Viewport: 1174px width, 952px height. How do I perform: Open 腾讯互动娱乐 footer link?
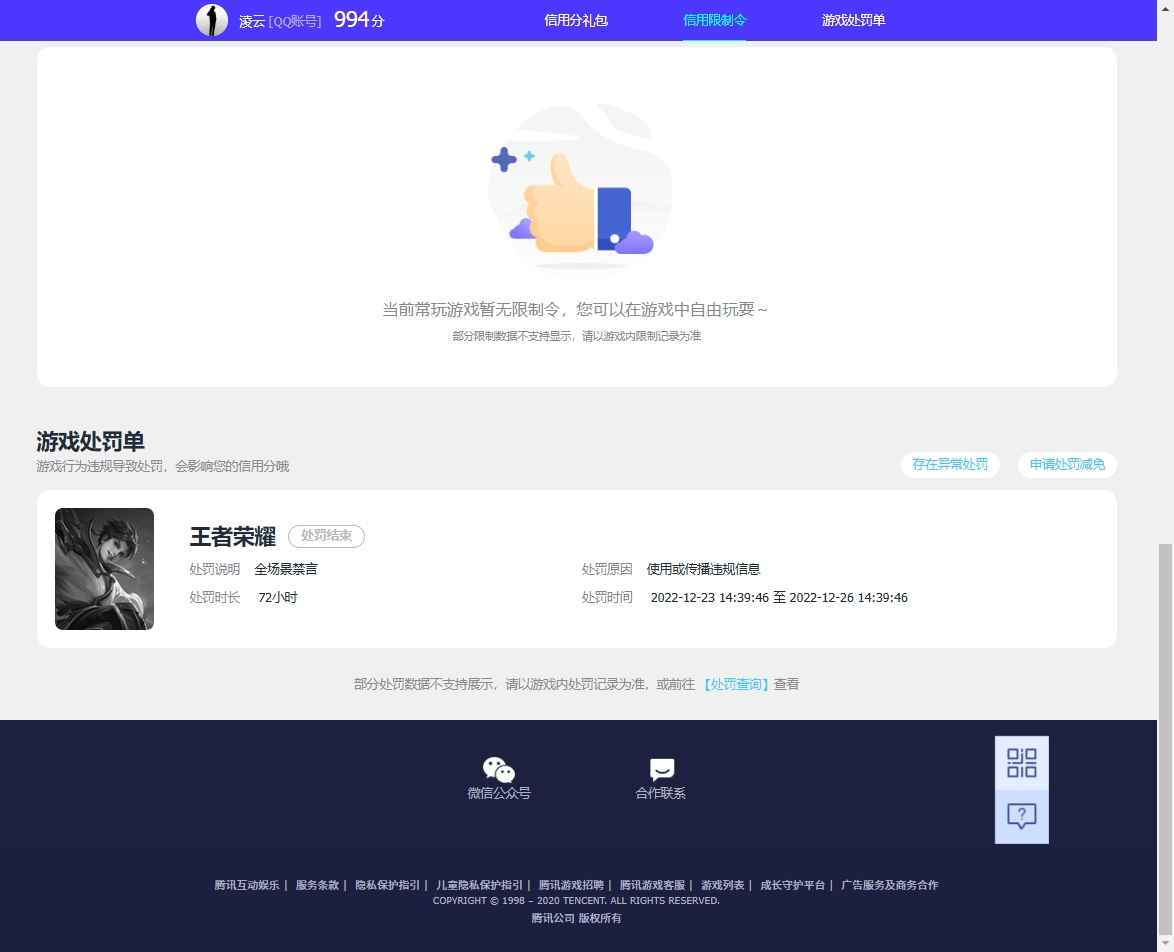pos(247,885)
